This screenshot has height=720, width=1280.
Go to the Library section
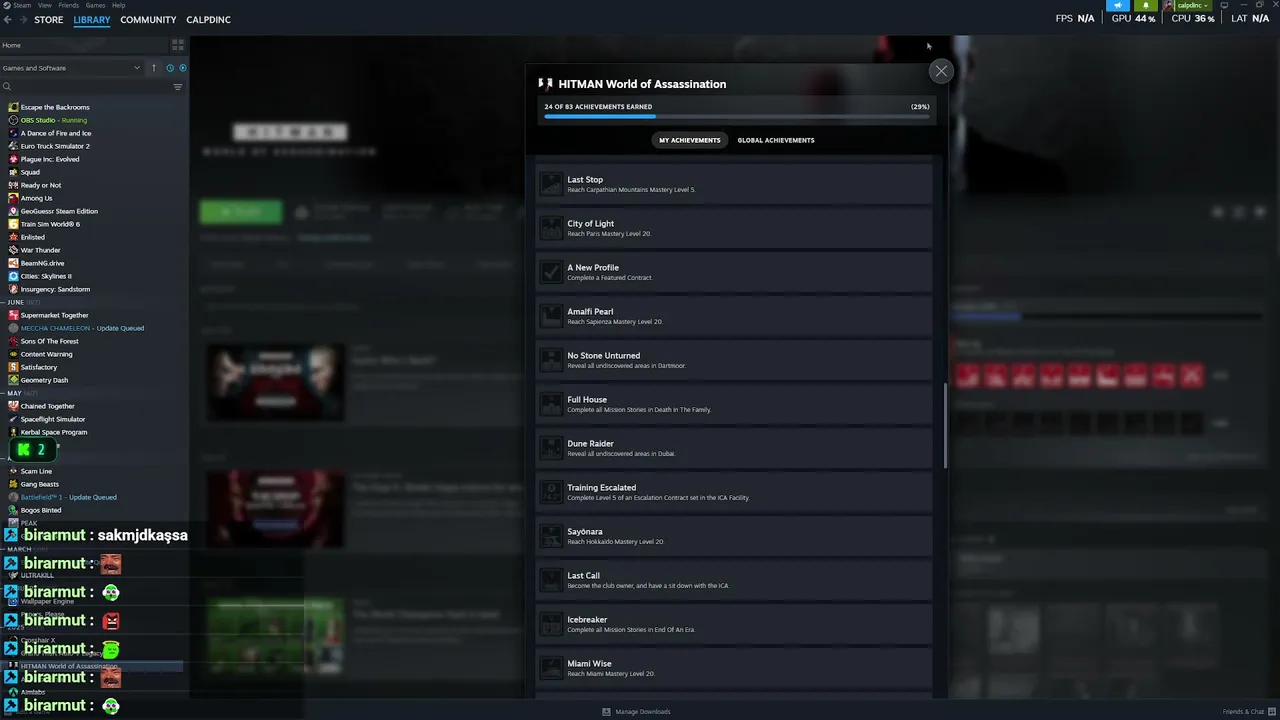coord(92,20)
